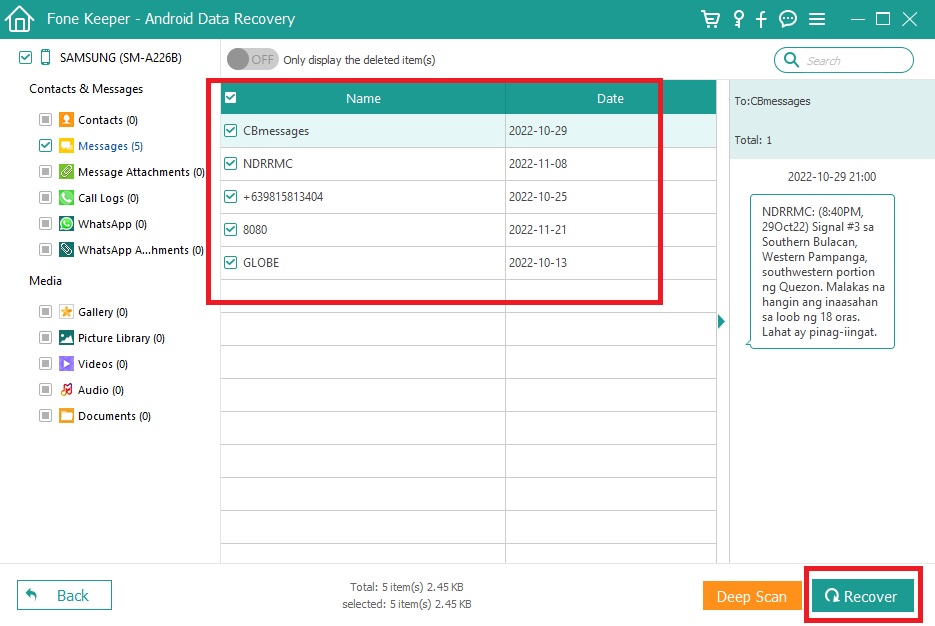
Task: Select Call Logs in the sidebar
Action: pos(108,198)
